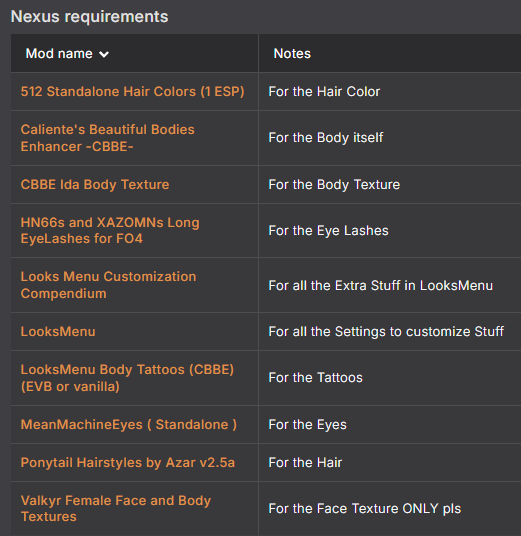521x536 pixels.
Task: Select note 'For all the Extra Stuff in LooksMenu'
Action: (x=380, y=285)
